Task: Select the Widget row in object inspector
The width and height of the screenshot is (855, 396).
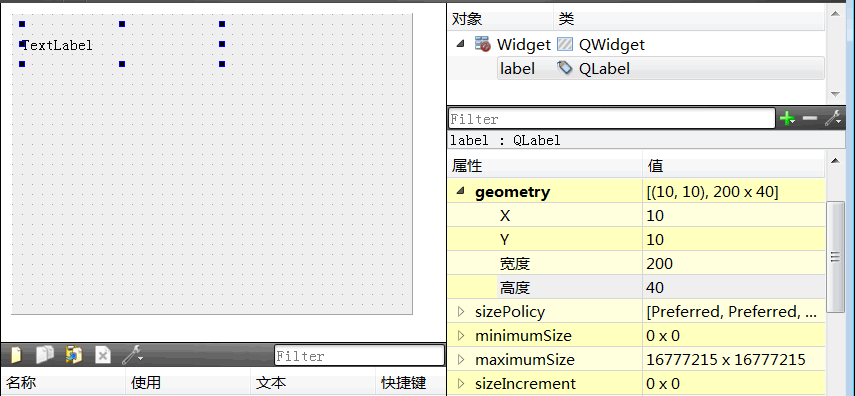Action: click(x=636, y=44)
